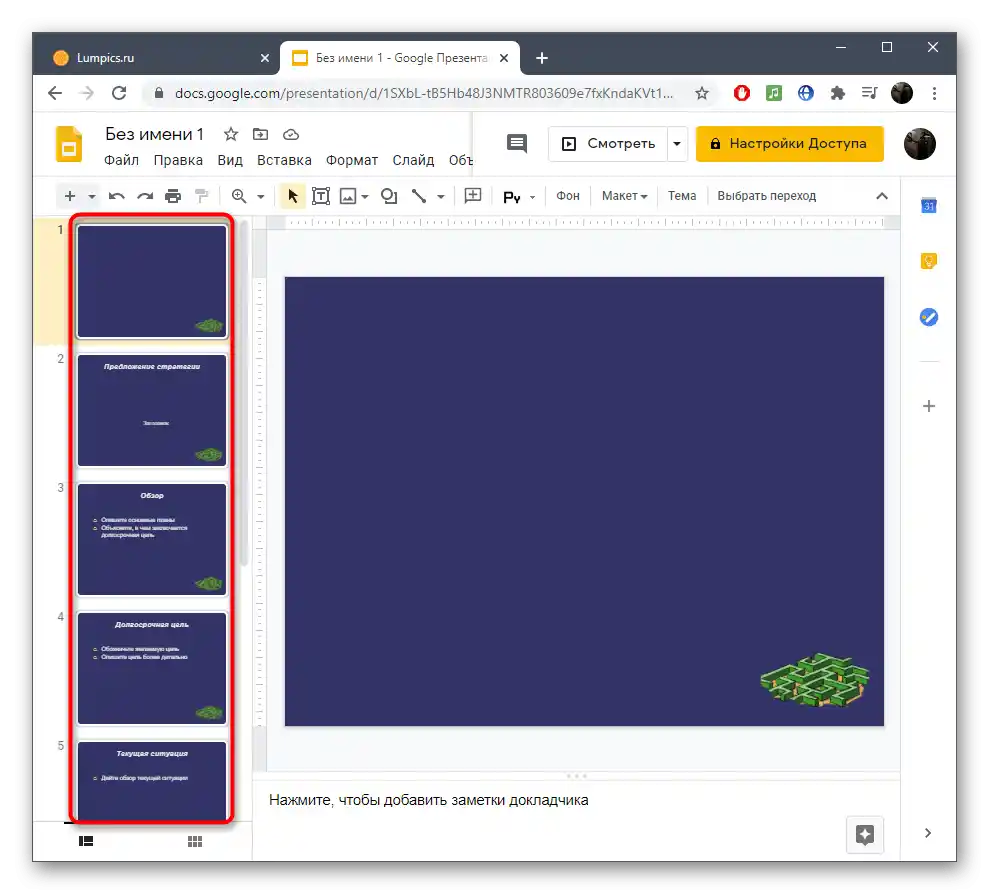Open the present options dropdown arrow
The width and height of the screenshot is (989, 894).
(677, 144)
